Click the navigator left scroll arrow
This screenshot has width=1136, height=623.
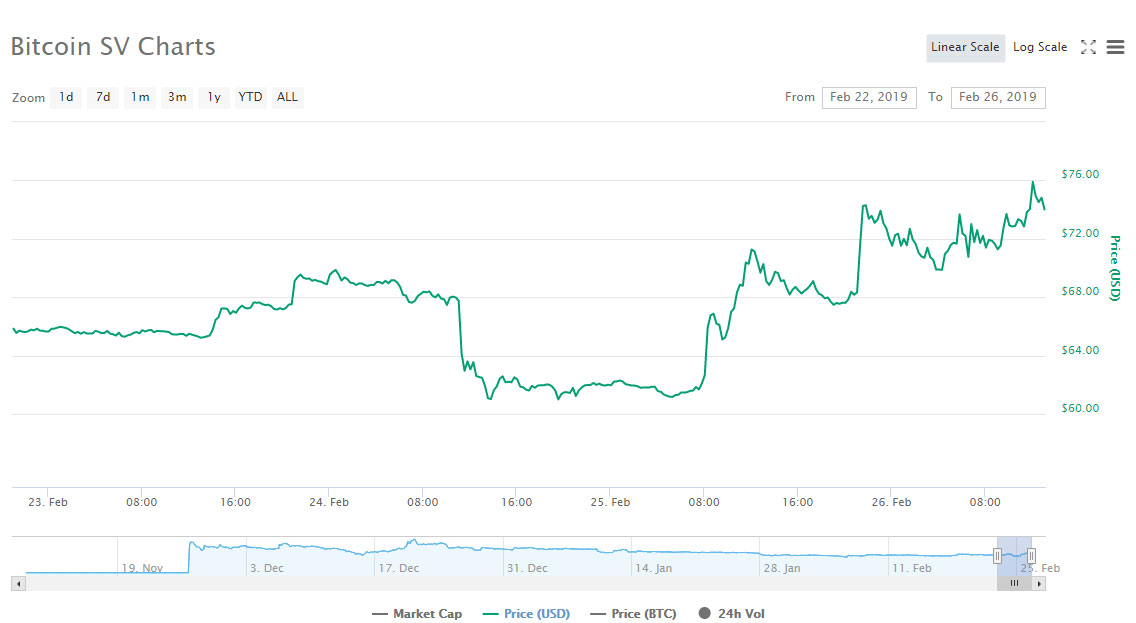coord(19,583)
